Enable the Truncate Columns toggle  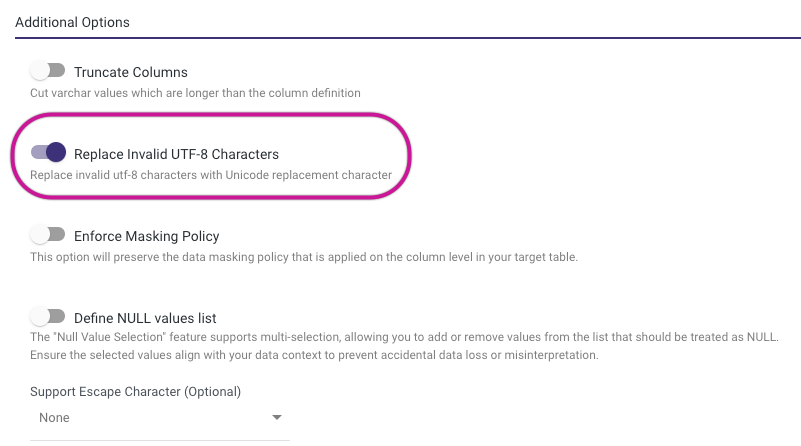(x=47, y=72)
